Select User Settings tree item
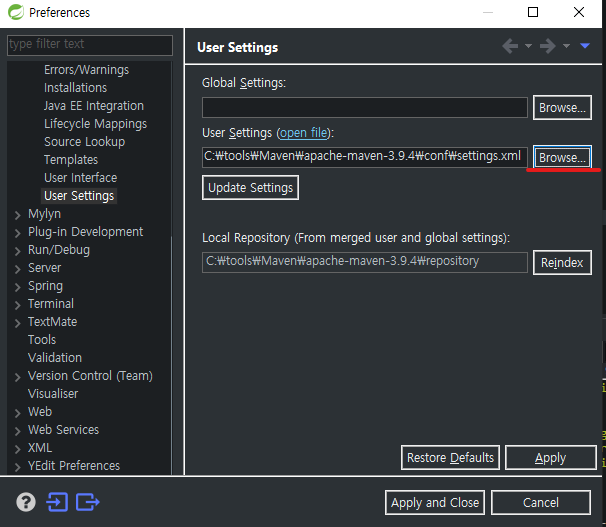The image size is (606, 527). (x=79, y=196)
